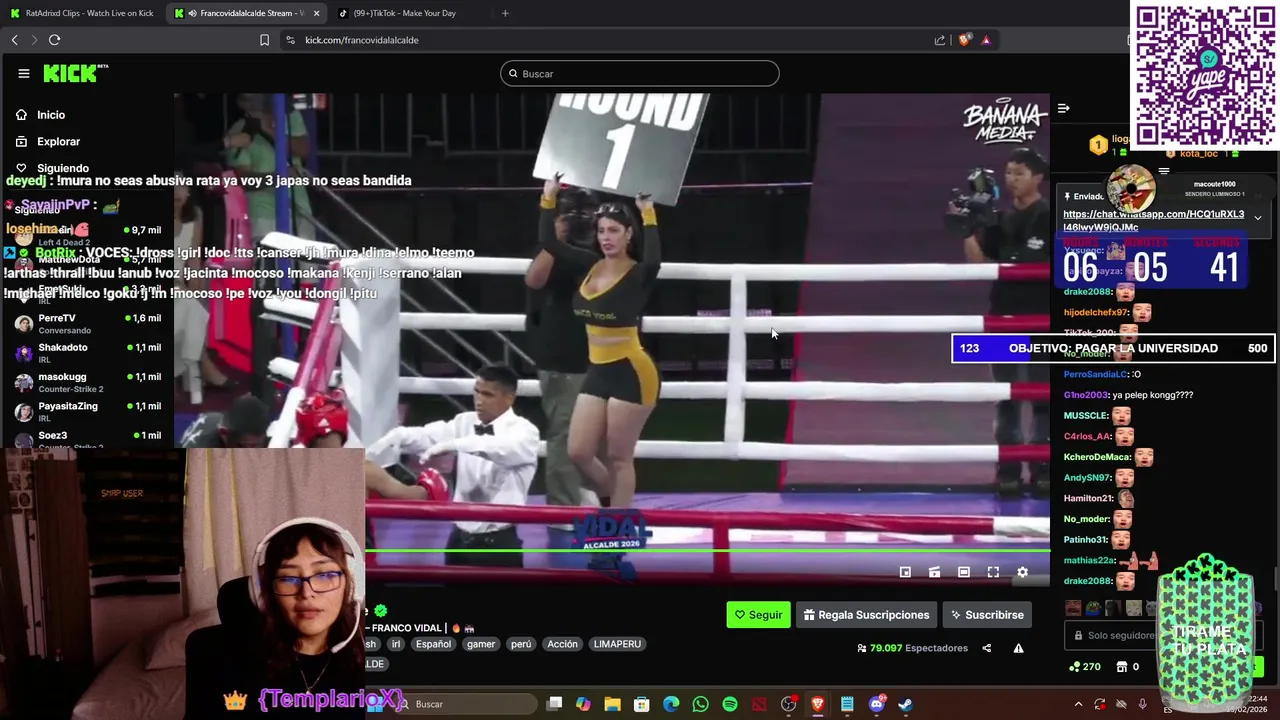The image size is (1280, 720).
Task: Open the Kick hamburger menu
Action: pos(23,73)
